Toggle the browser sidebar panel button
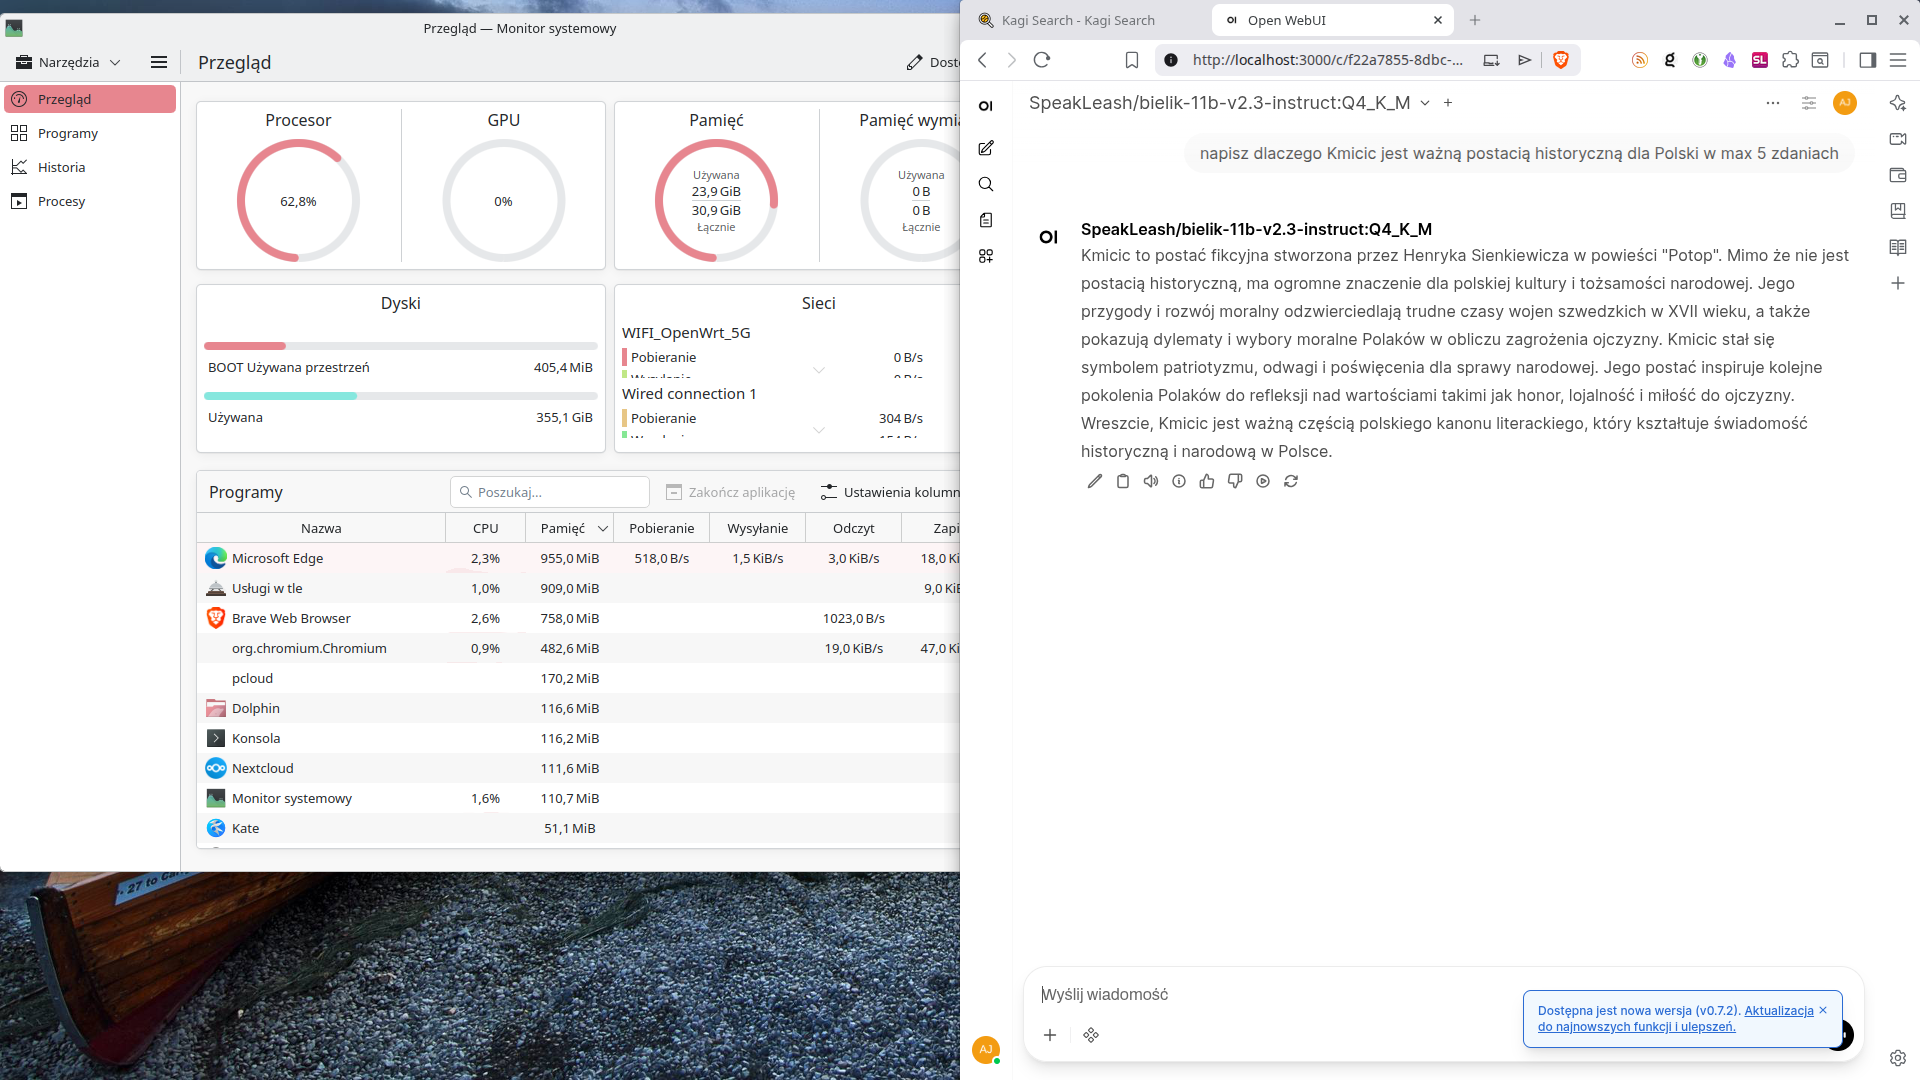Viewport: 1920px width, 1080px height. pyautogui.click(x=1867, y=60)
